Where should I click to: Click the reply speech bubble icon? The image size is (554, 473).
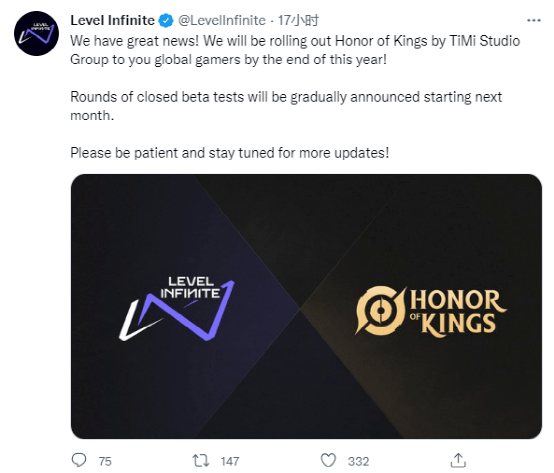click(x=79, y=460)
